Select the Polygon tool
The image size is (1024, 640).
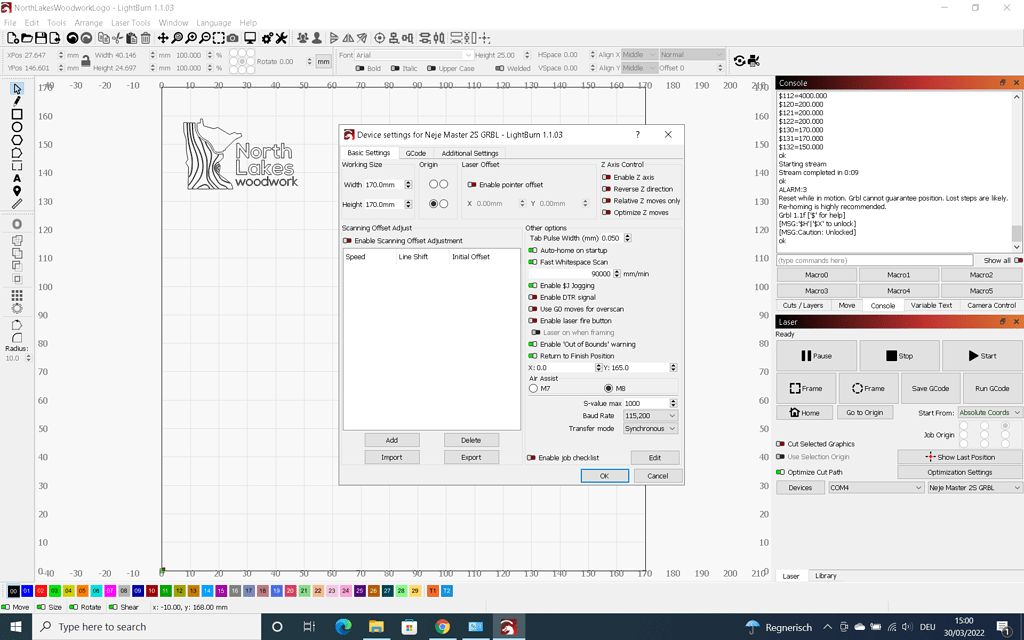[17, 140]
